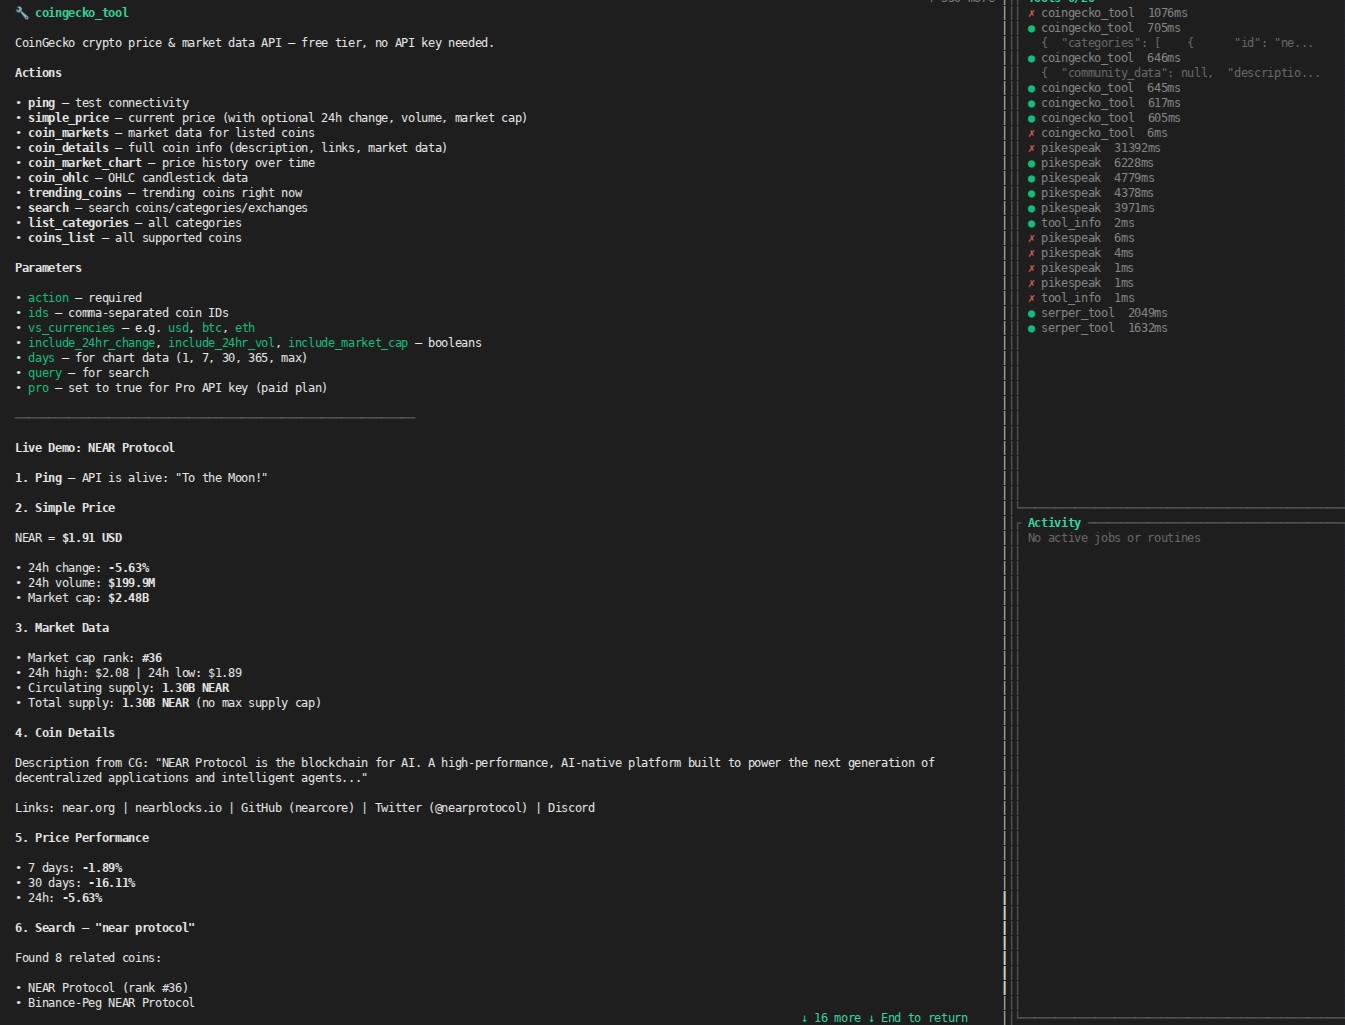The height and width of the screenshot is (1025, 1345).
Task: Click the green dot beside coingecko_tool 605ms
Action: [1031, 118]
